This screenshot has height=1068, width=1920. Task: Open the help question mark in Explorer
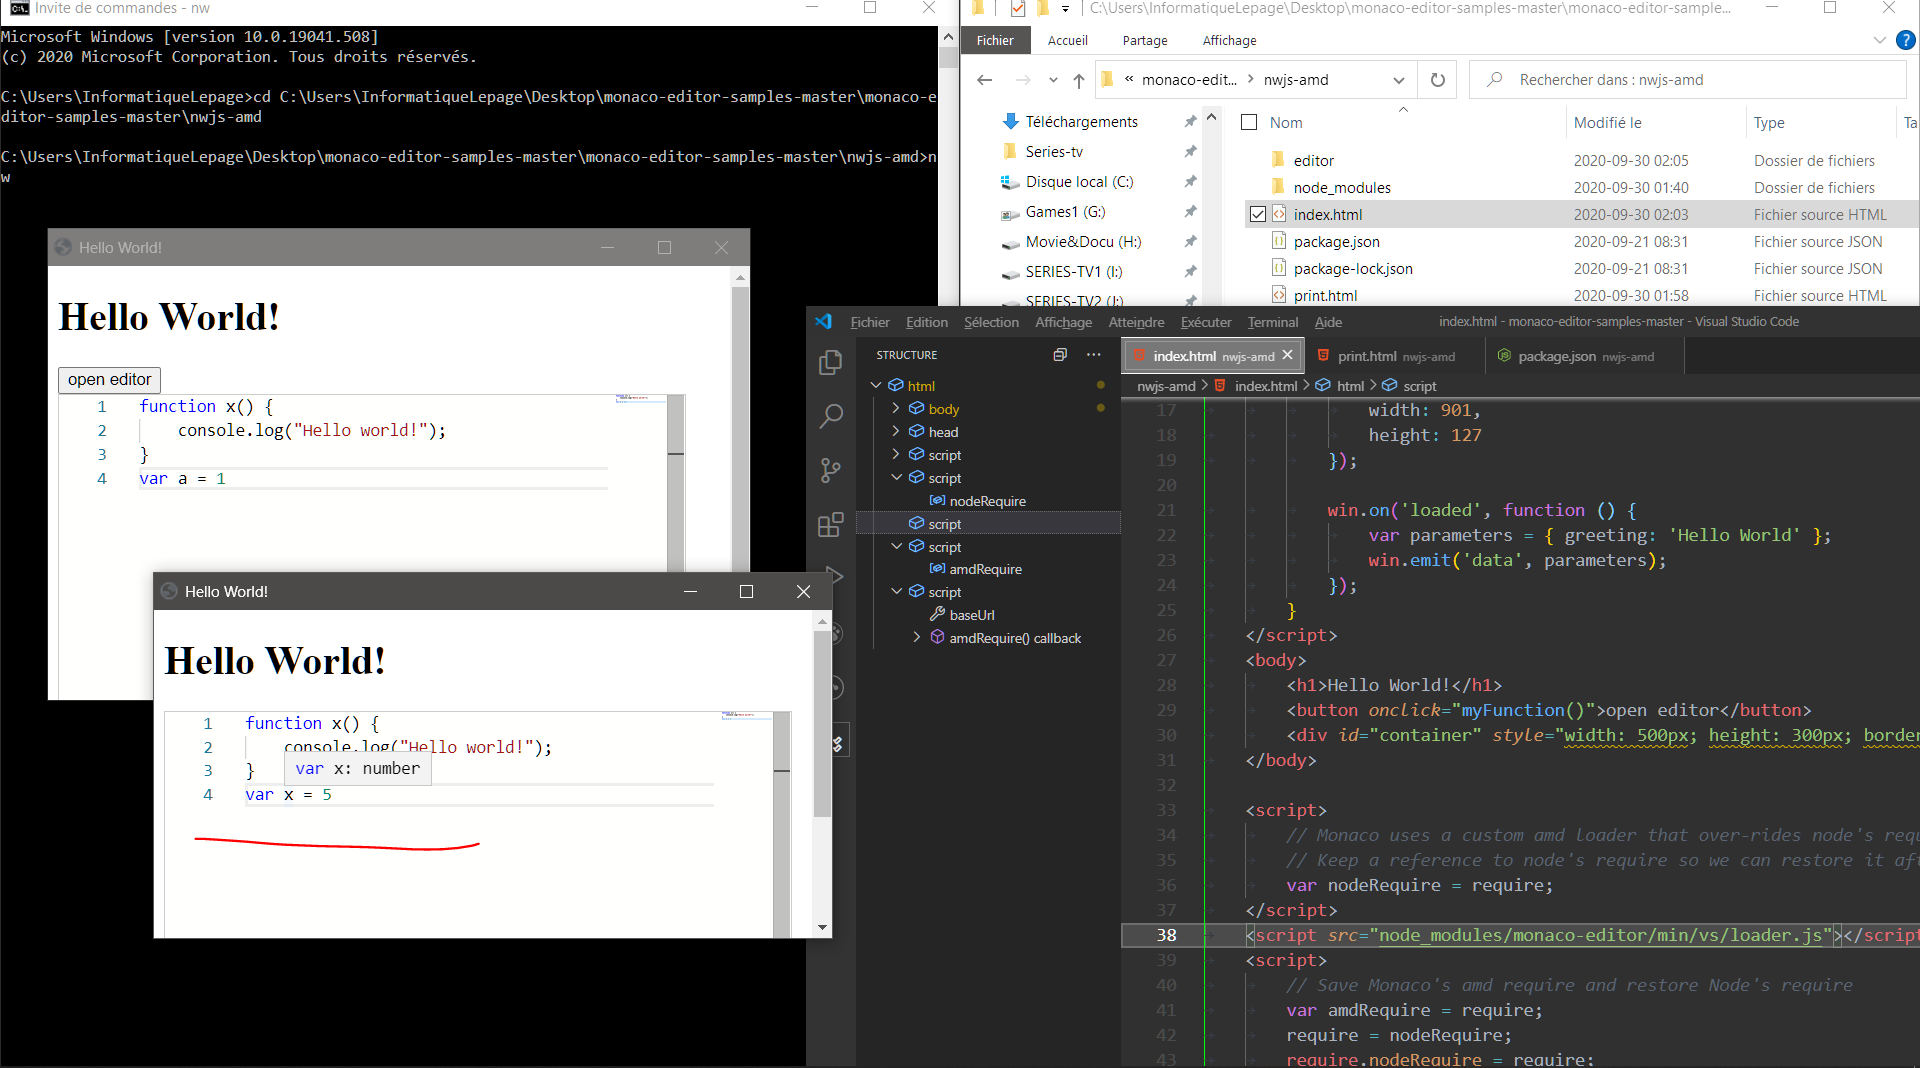[x=1906, y=40]
